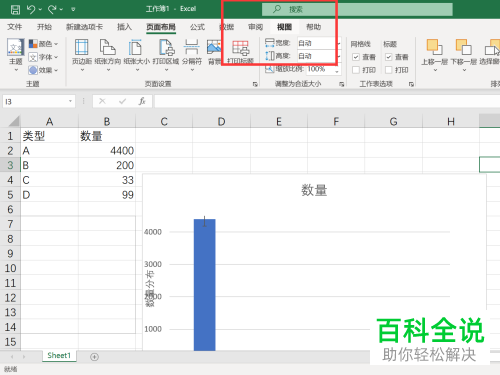Click the Redo arrow icon
The image size is (500, 375).
click(52, 9)
